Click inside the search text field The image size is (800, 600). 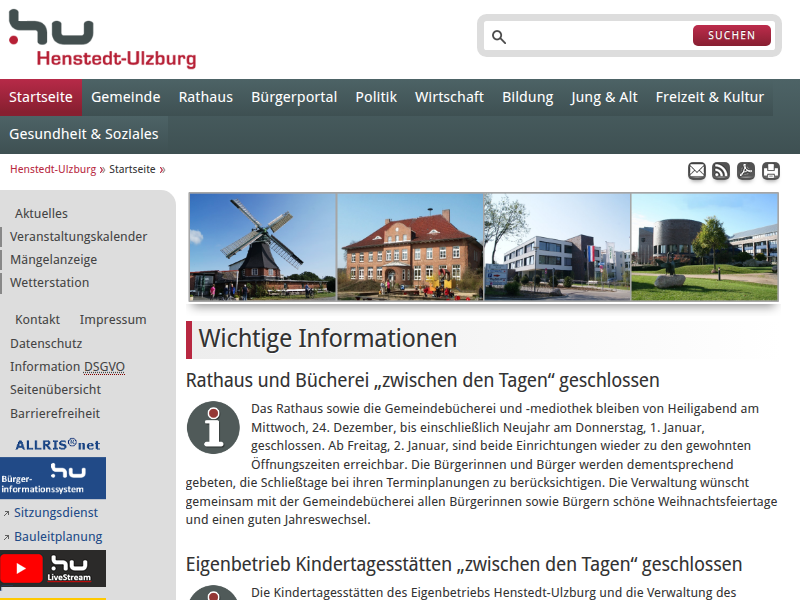[x=600, y=37]
